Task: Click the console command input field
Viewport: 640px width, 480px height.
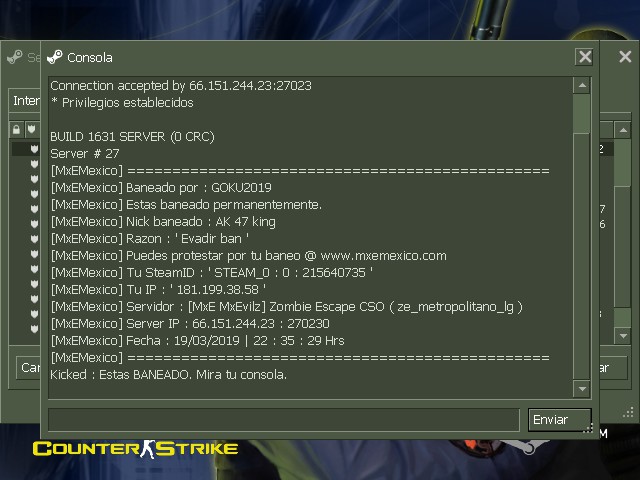Action: point(284,420)
